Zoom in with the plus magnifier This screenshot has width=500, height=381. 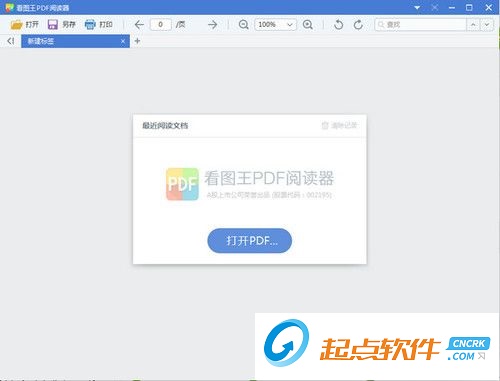tap(308, 24)
